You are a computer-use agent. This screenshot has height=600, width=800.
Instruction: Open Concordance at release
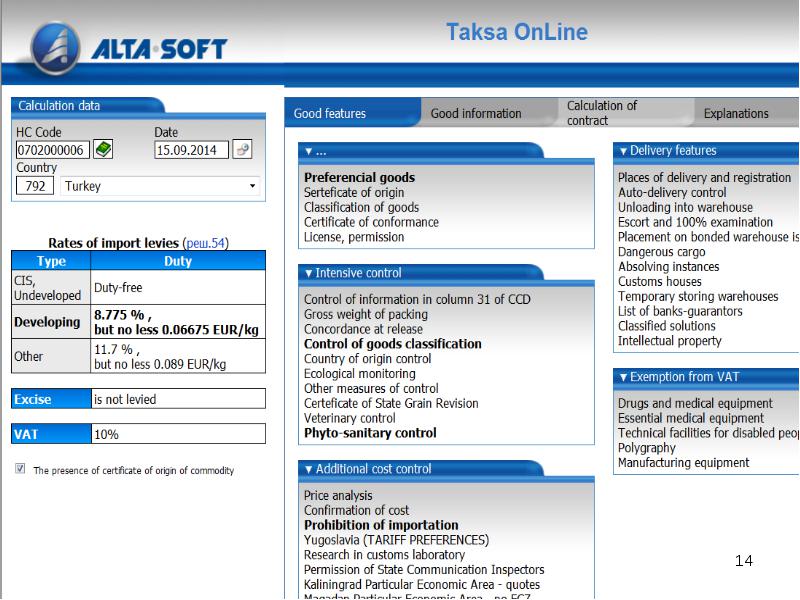[363, 329]
